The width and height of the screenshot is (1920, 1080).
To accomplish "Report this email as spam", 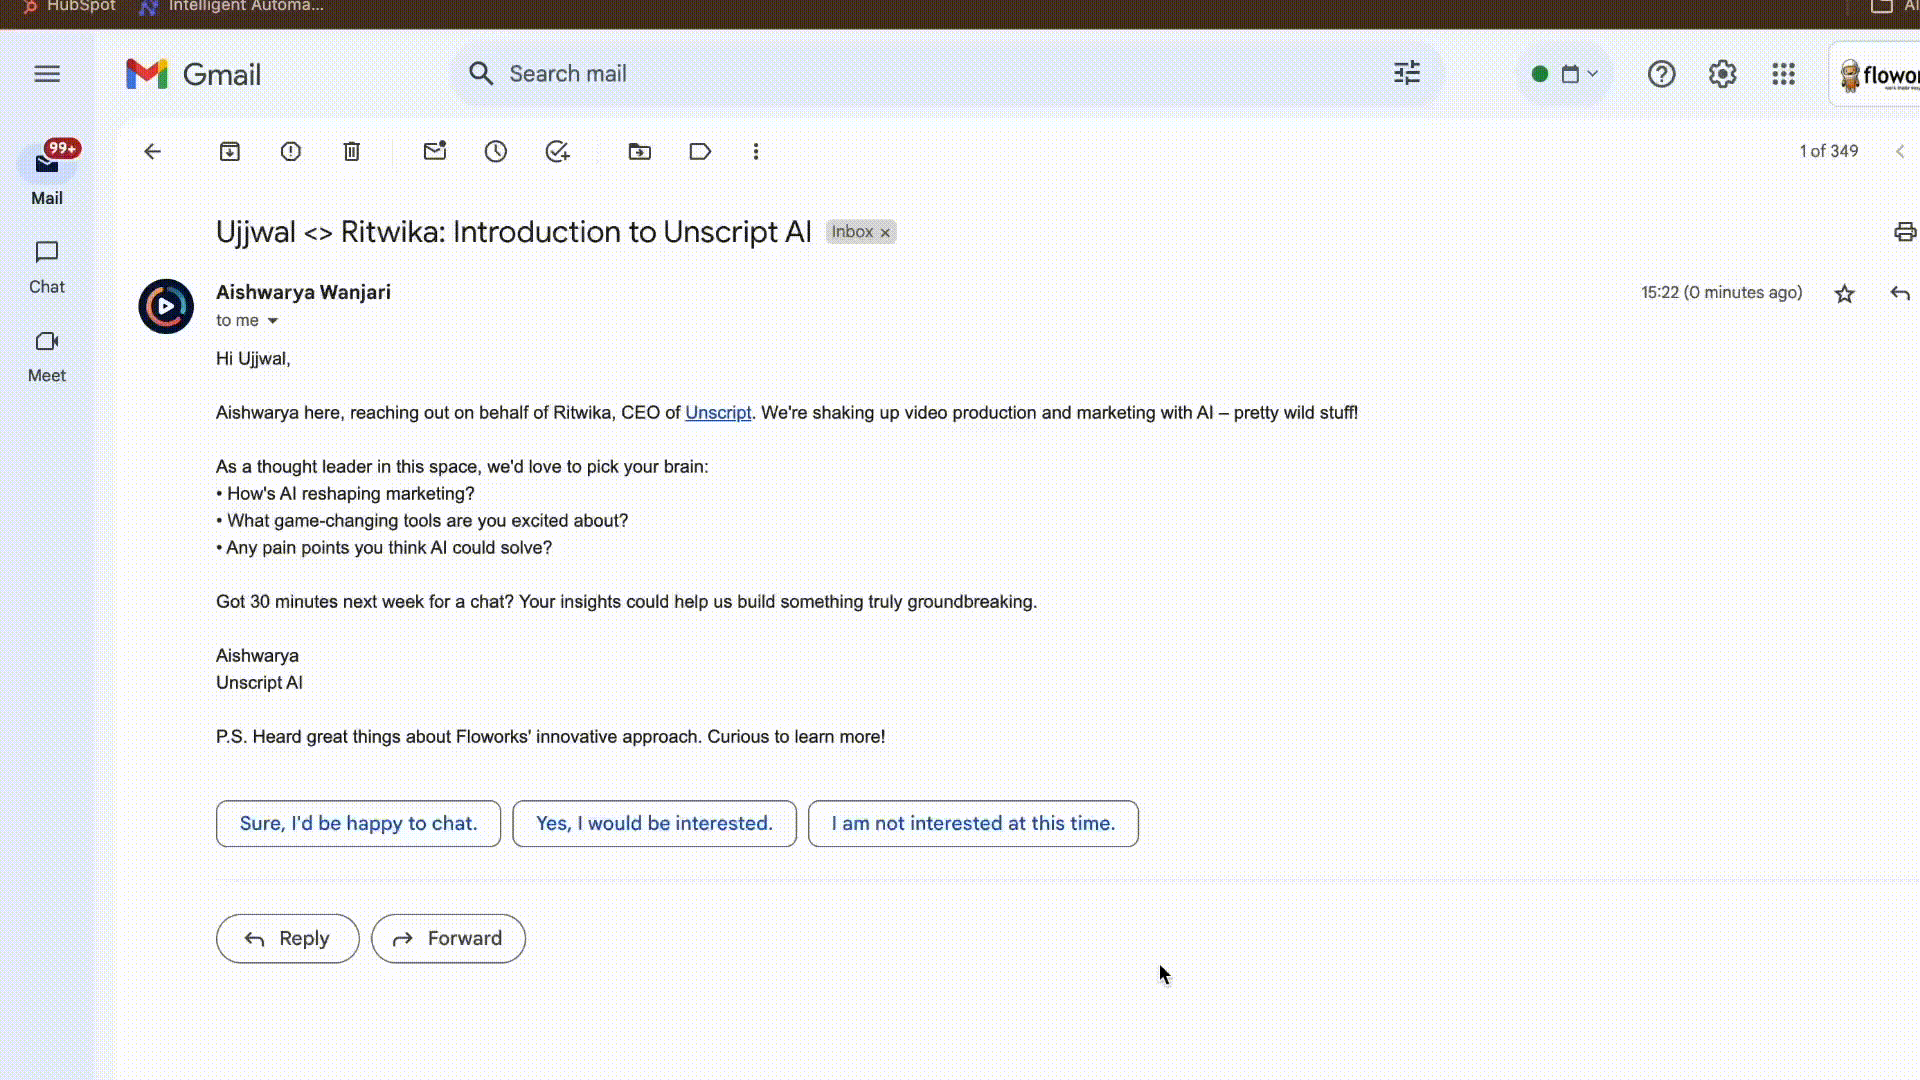I will 291,152.
